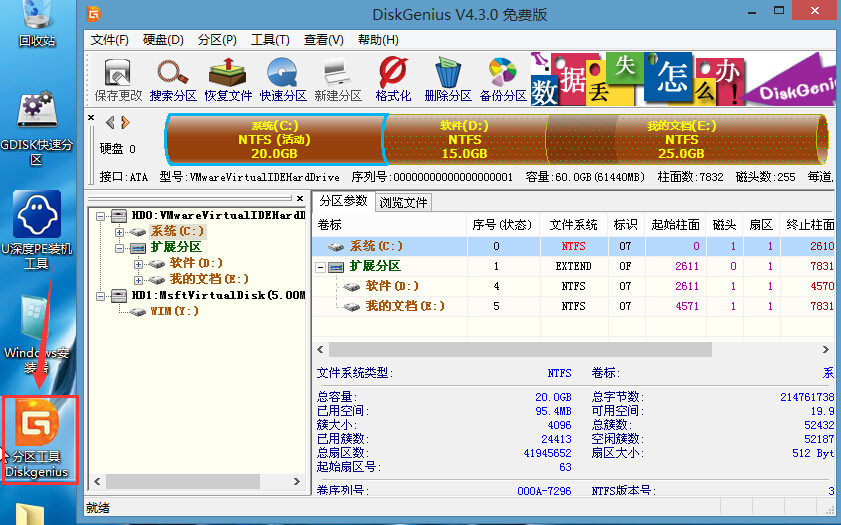Select the 软件(D:) segment in the disk bar
This screenshot has width=841, height=525.
pos(464,140)
